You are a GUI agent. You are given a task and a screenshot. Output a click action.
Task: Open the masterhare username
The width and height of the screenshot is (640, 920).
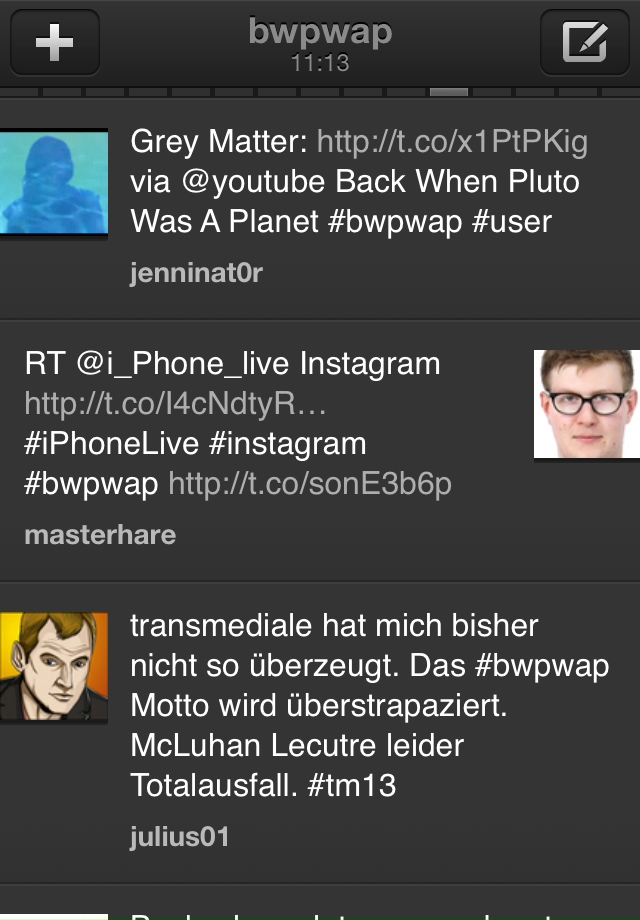point(100,535)
